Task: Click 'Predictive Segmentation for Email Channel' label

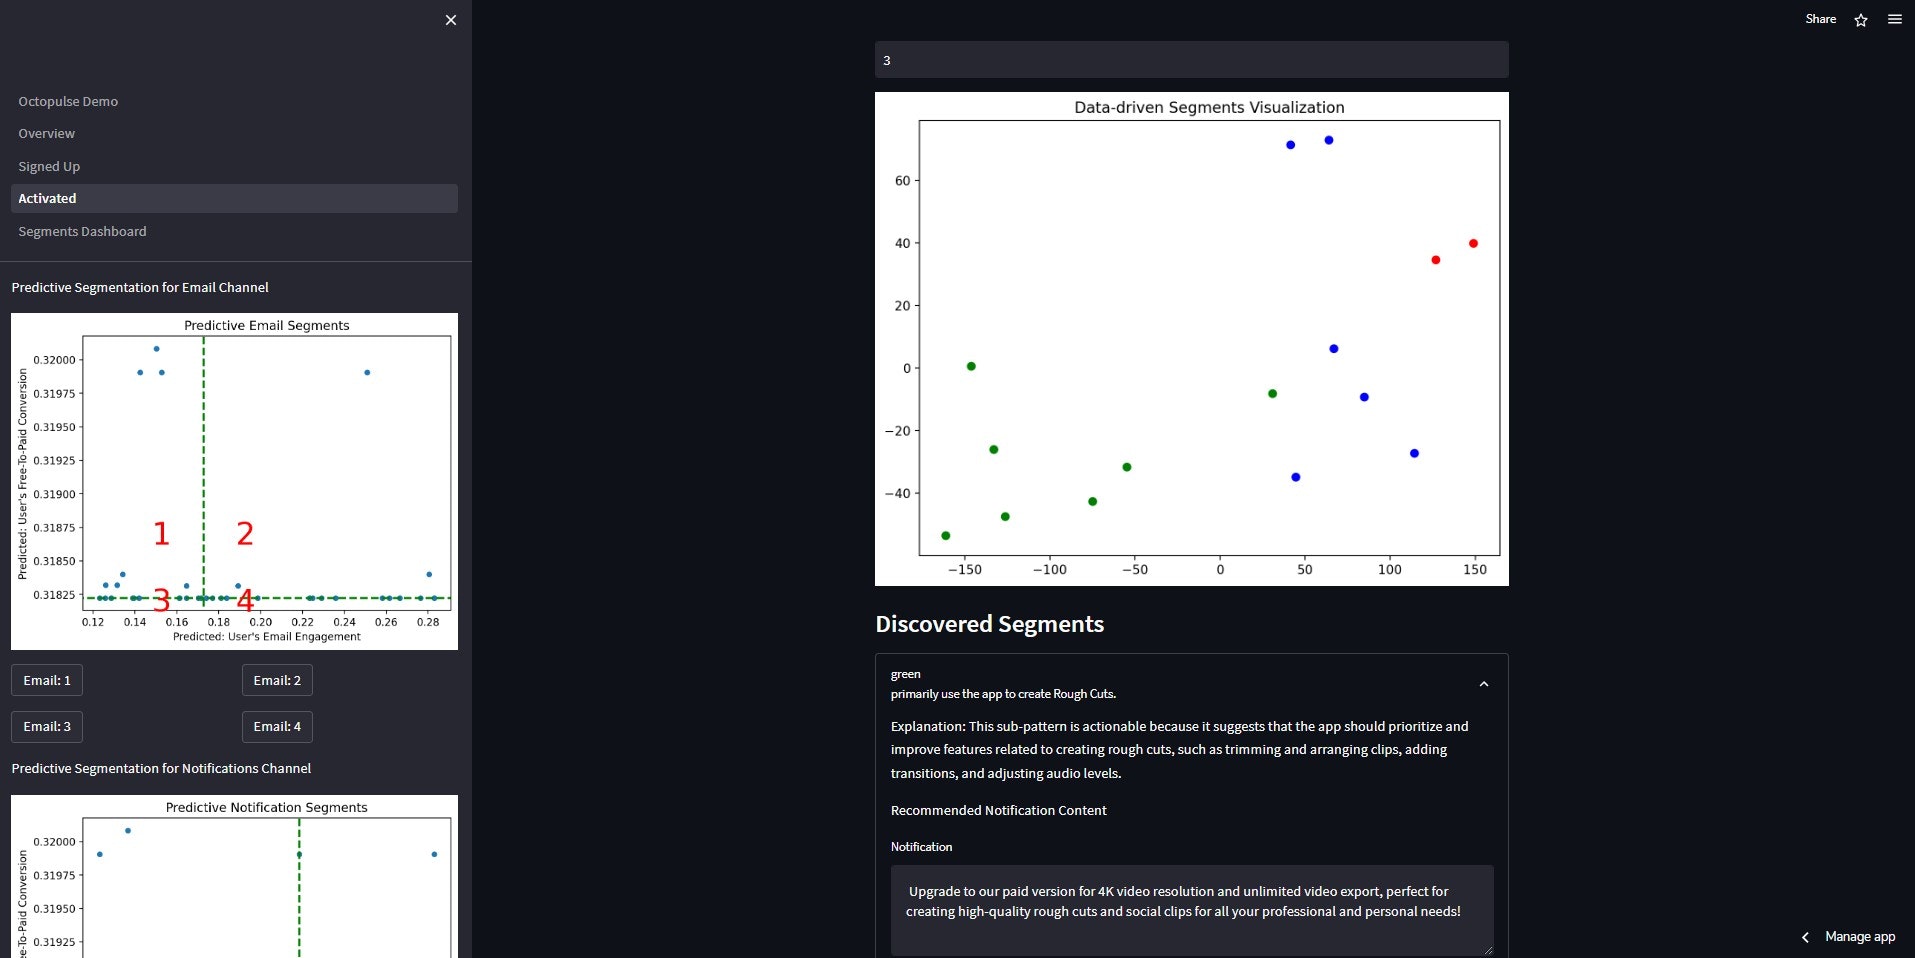Action: [140, 287]
